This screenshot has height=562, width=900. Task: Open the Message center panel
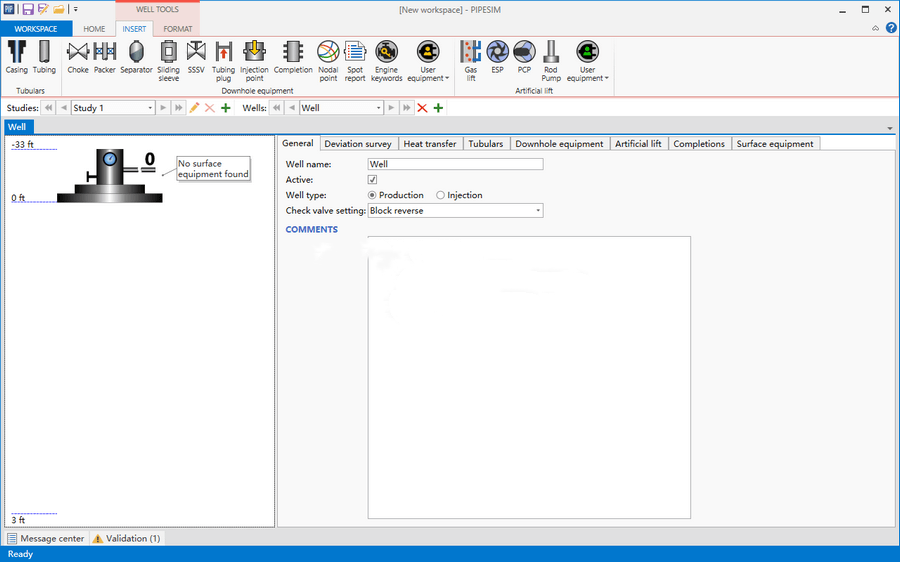[x=46, y=538]
